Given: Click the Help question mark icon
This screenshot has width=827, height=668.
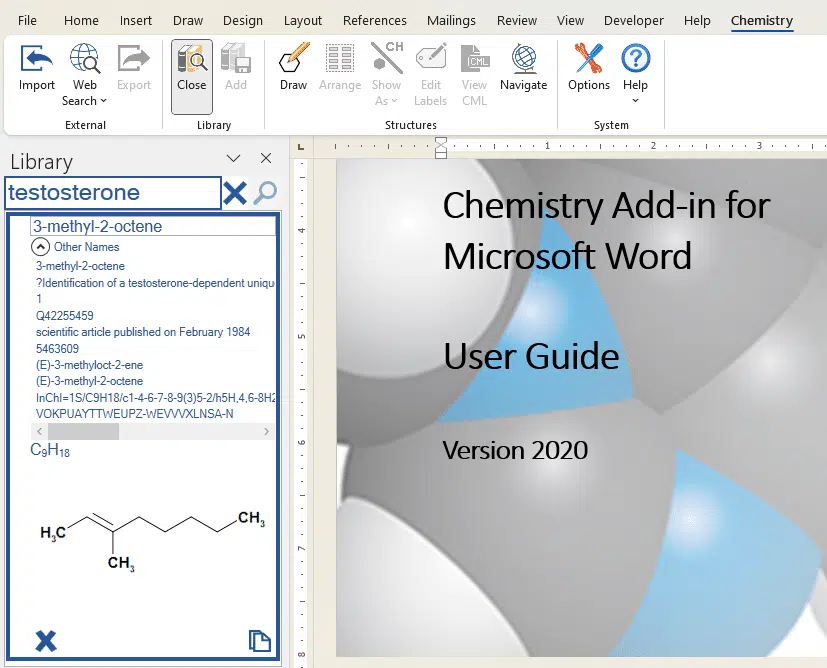Looking at the screenshot, I should click(x=636, y=58).
